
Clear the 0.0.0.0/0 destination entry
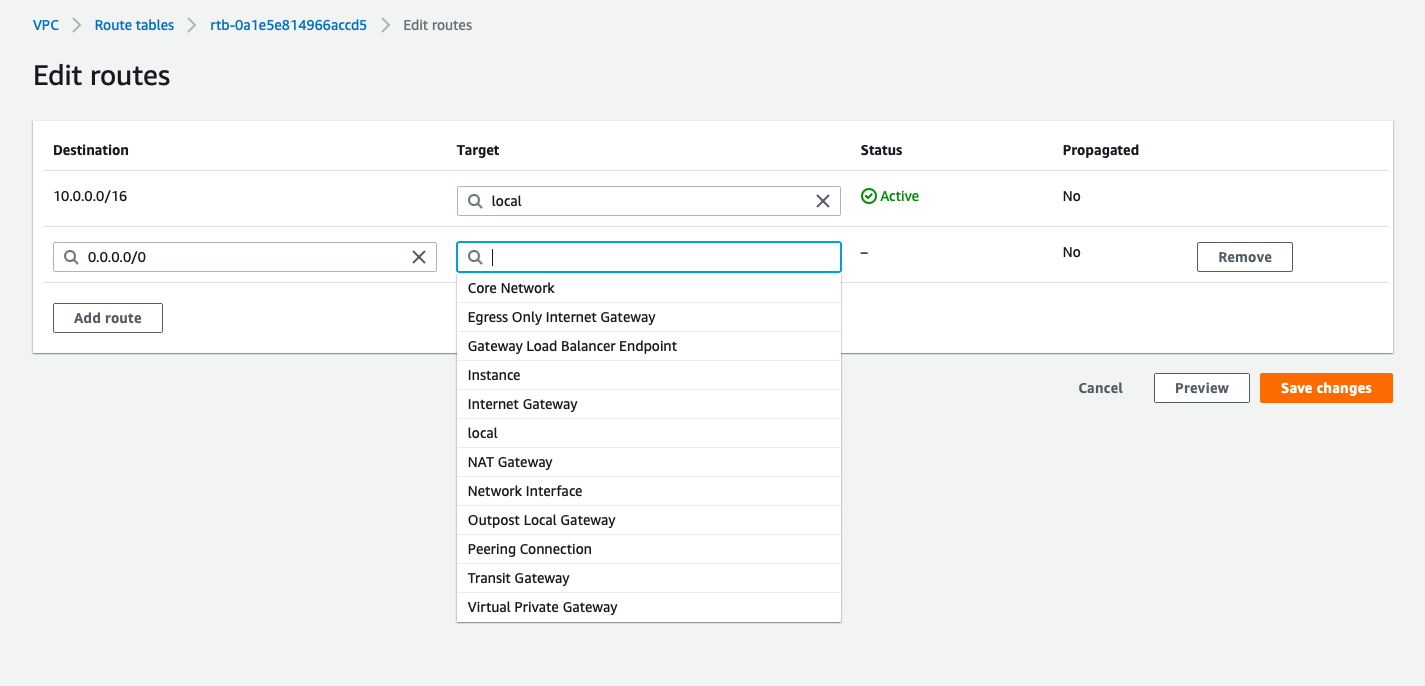[x=419, y=257]
